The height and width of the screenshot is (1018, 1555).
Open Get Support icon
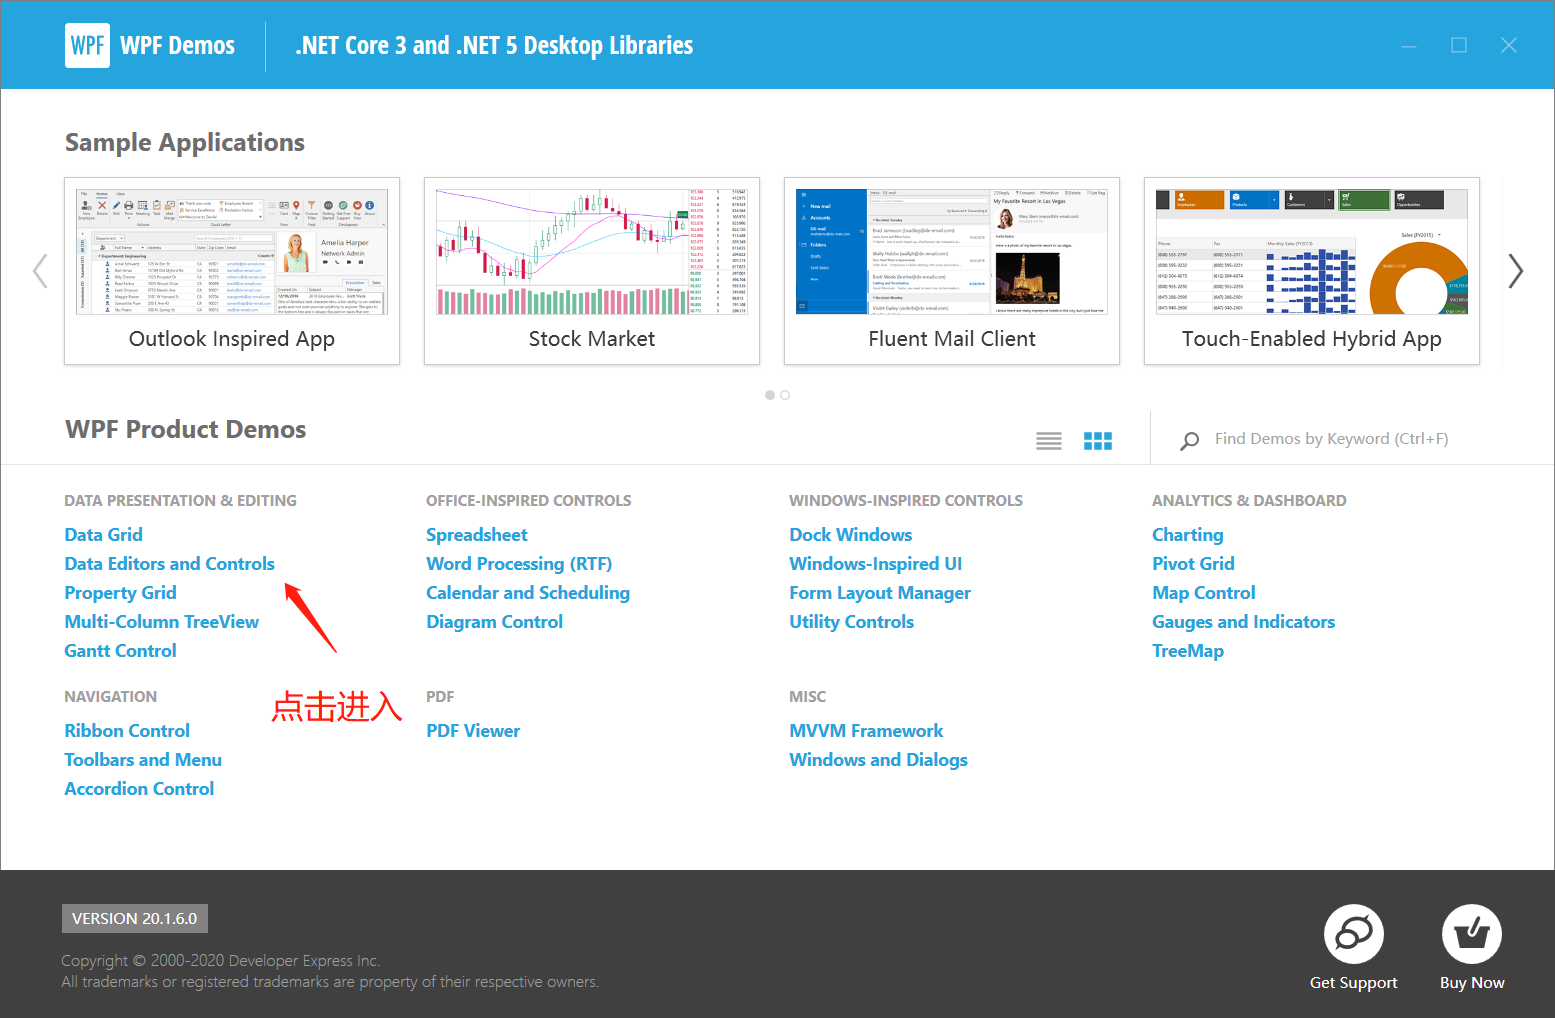[1353, 935]
